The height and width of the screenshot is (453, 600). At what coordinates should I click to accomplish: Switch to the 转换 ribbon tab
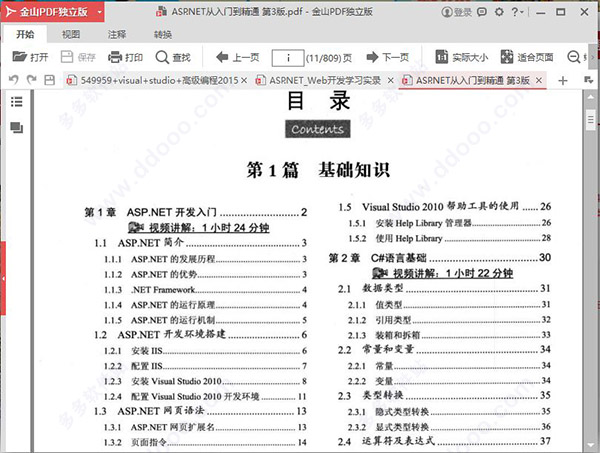163,34
